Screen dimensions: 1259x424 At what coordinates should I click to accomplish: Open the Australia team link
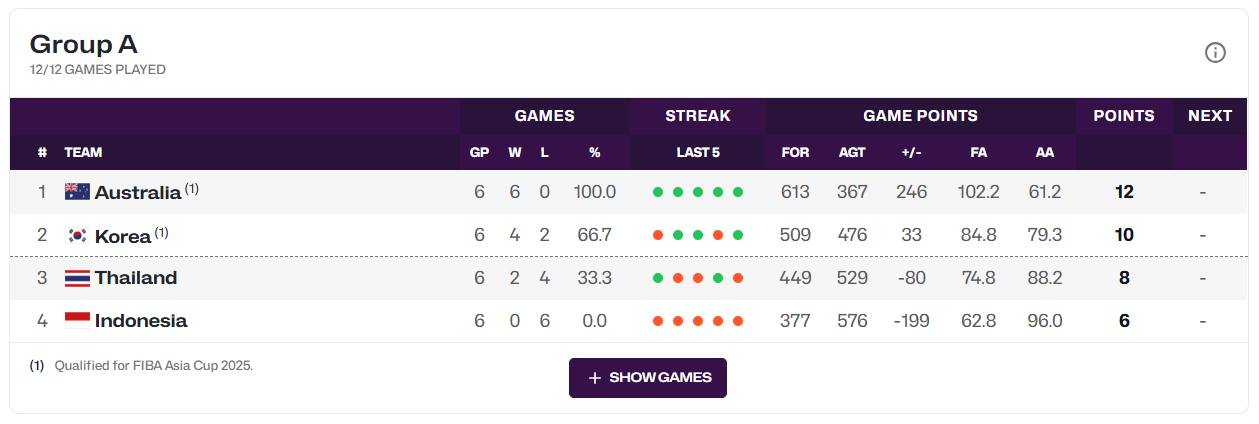click(x=138, y=192)
